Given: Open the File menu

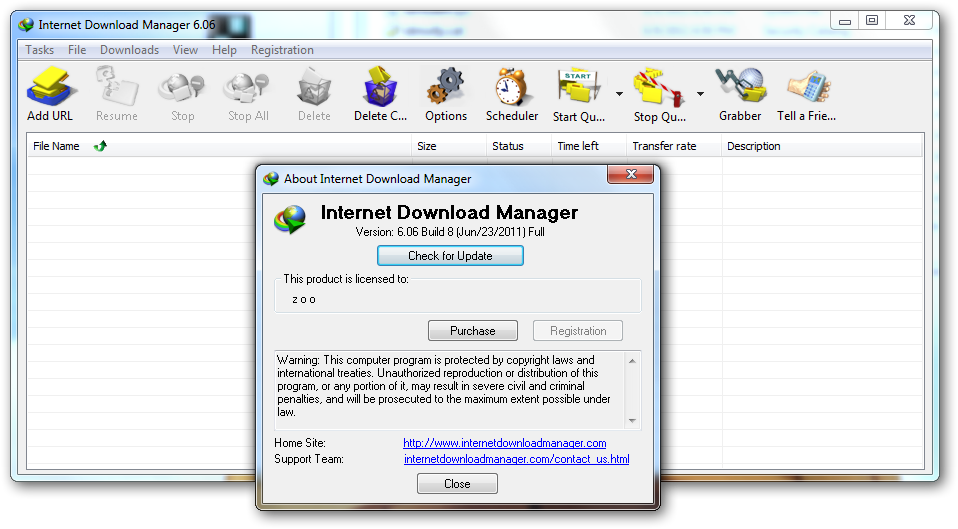Looking at the screenshot, I should (77, 50).
